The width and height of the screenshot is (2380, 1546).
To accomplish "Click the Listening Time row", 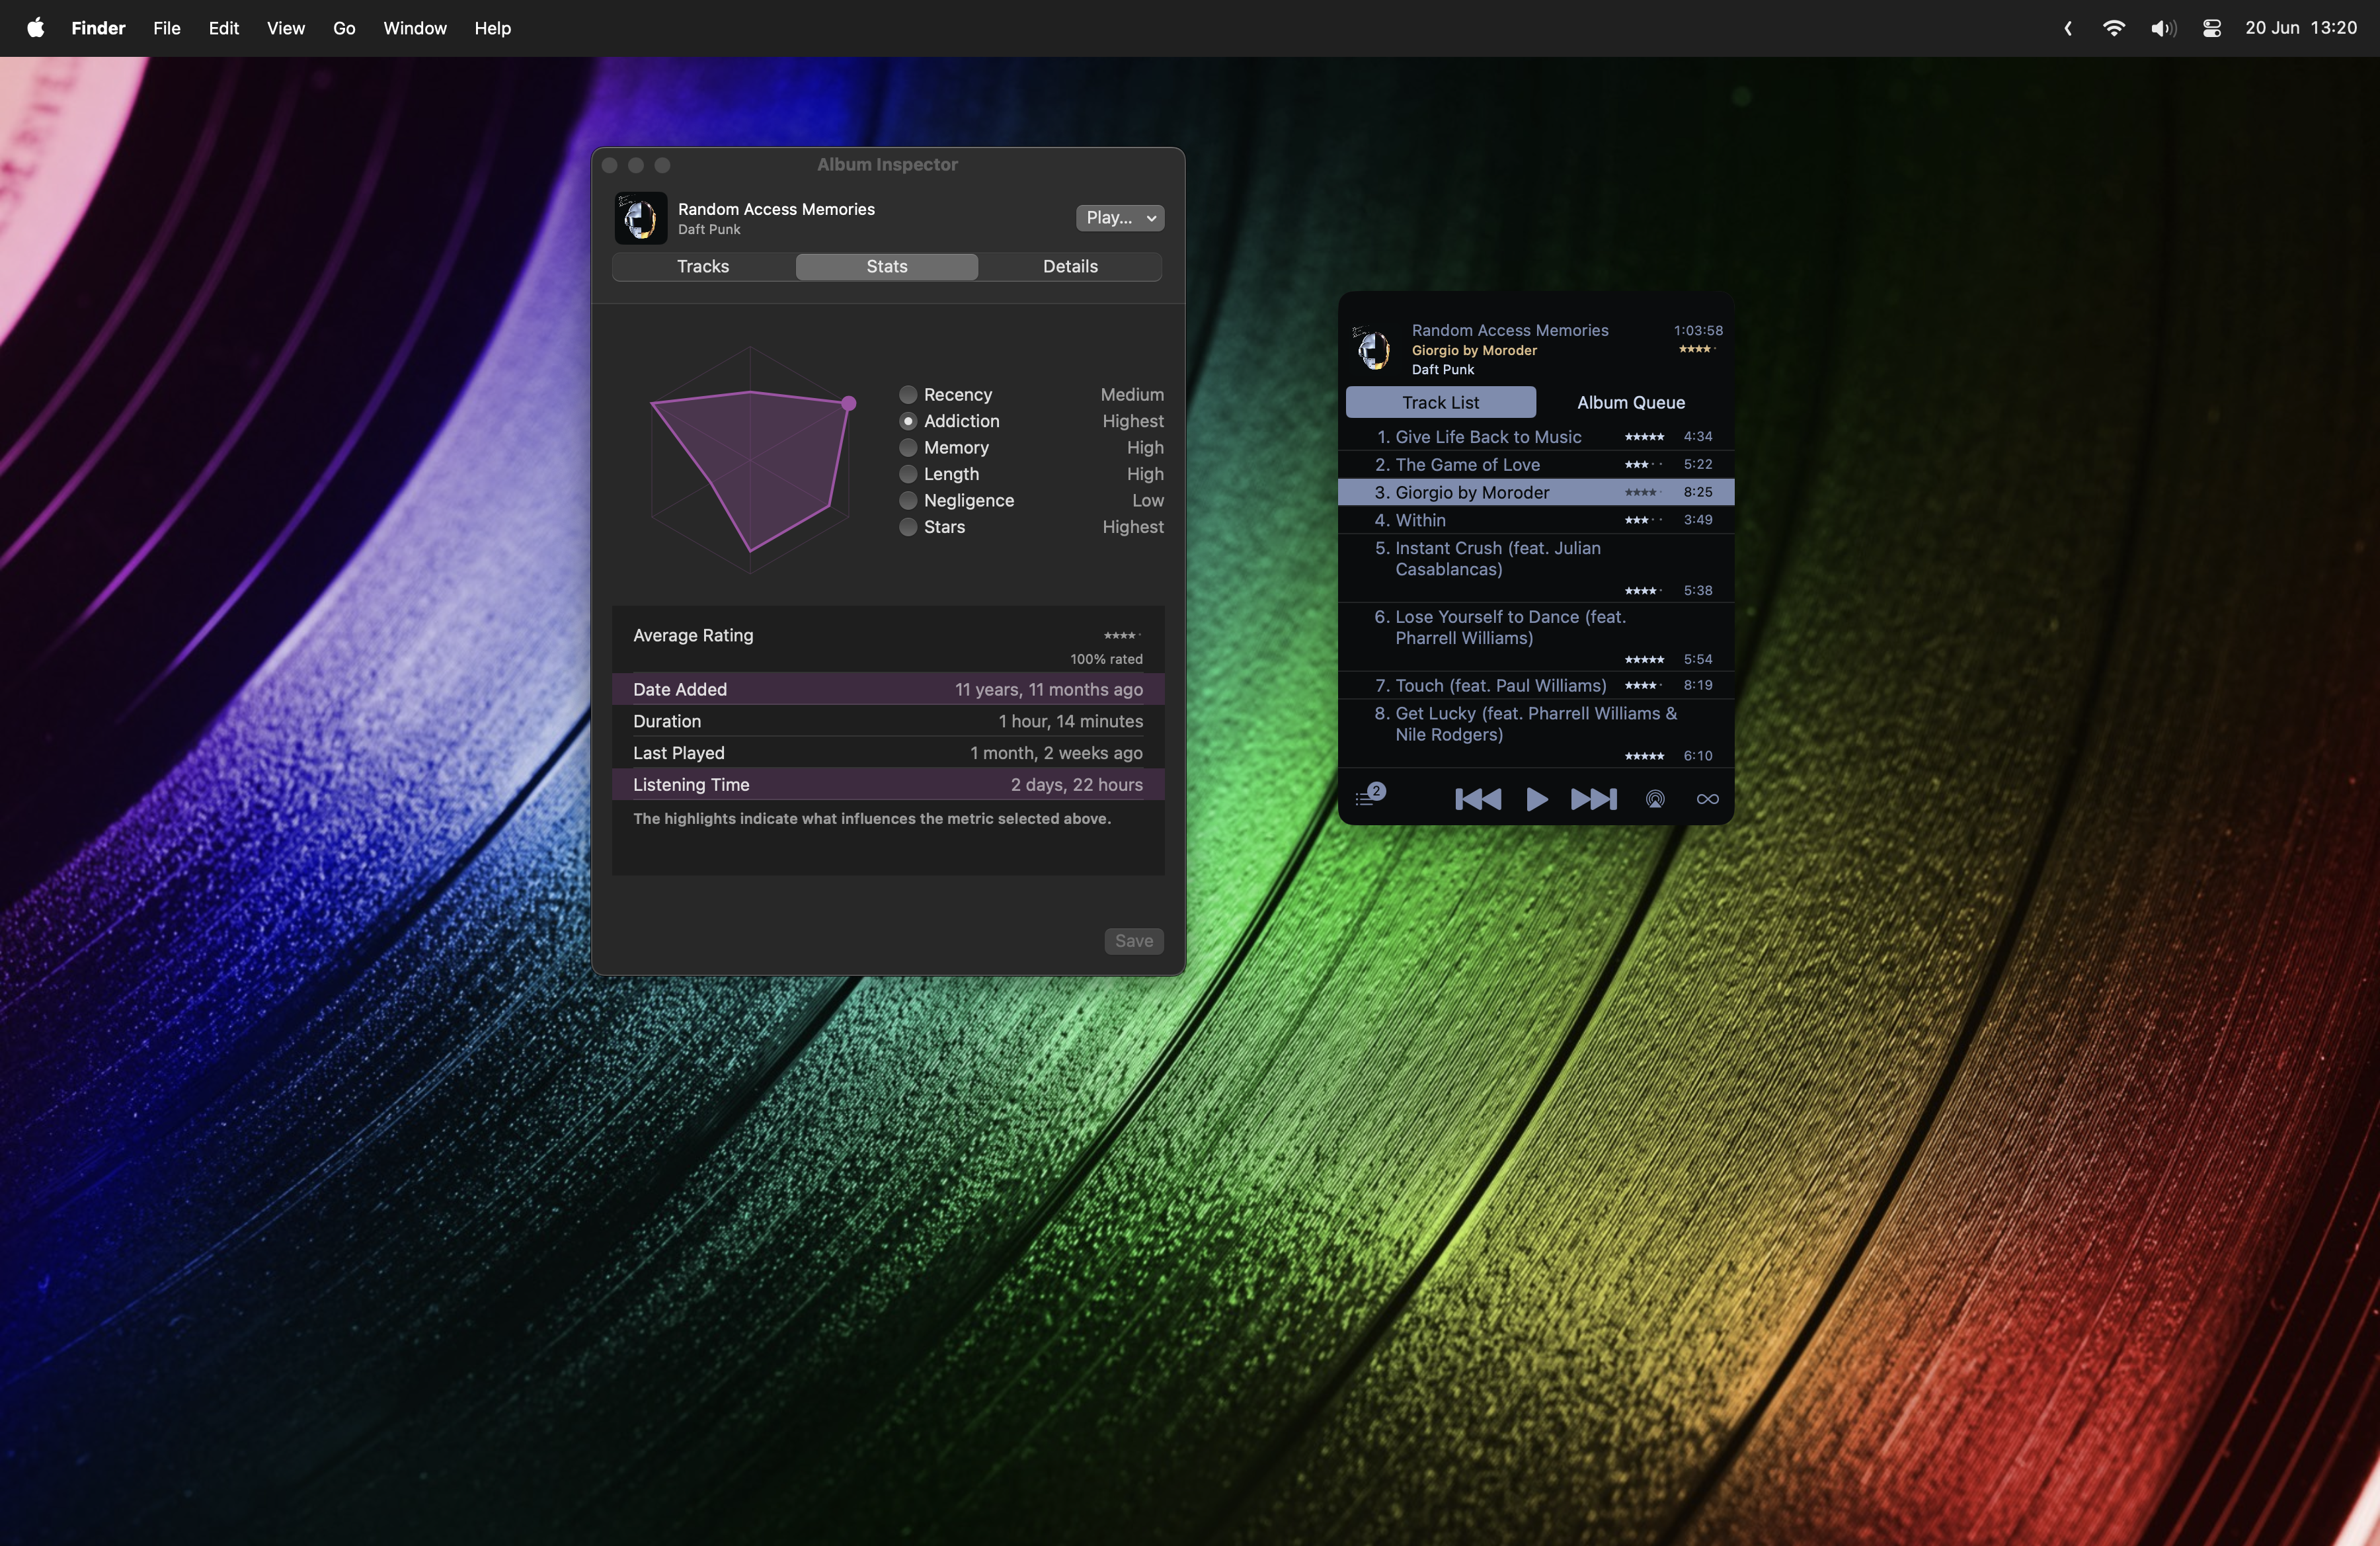I will point(888,785).
